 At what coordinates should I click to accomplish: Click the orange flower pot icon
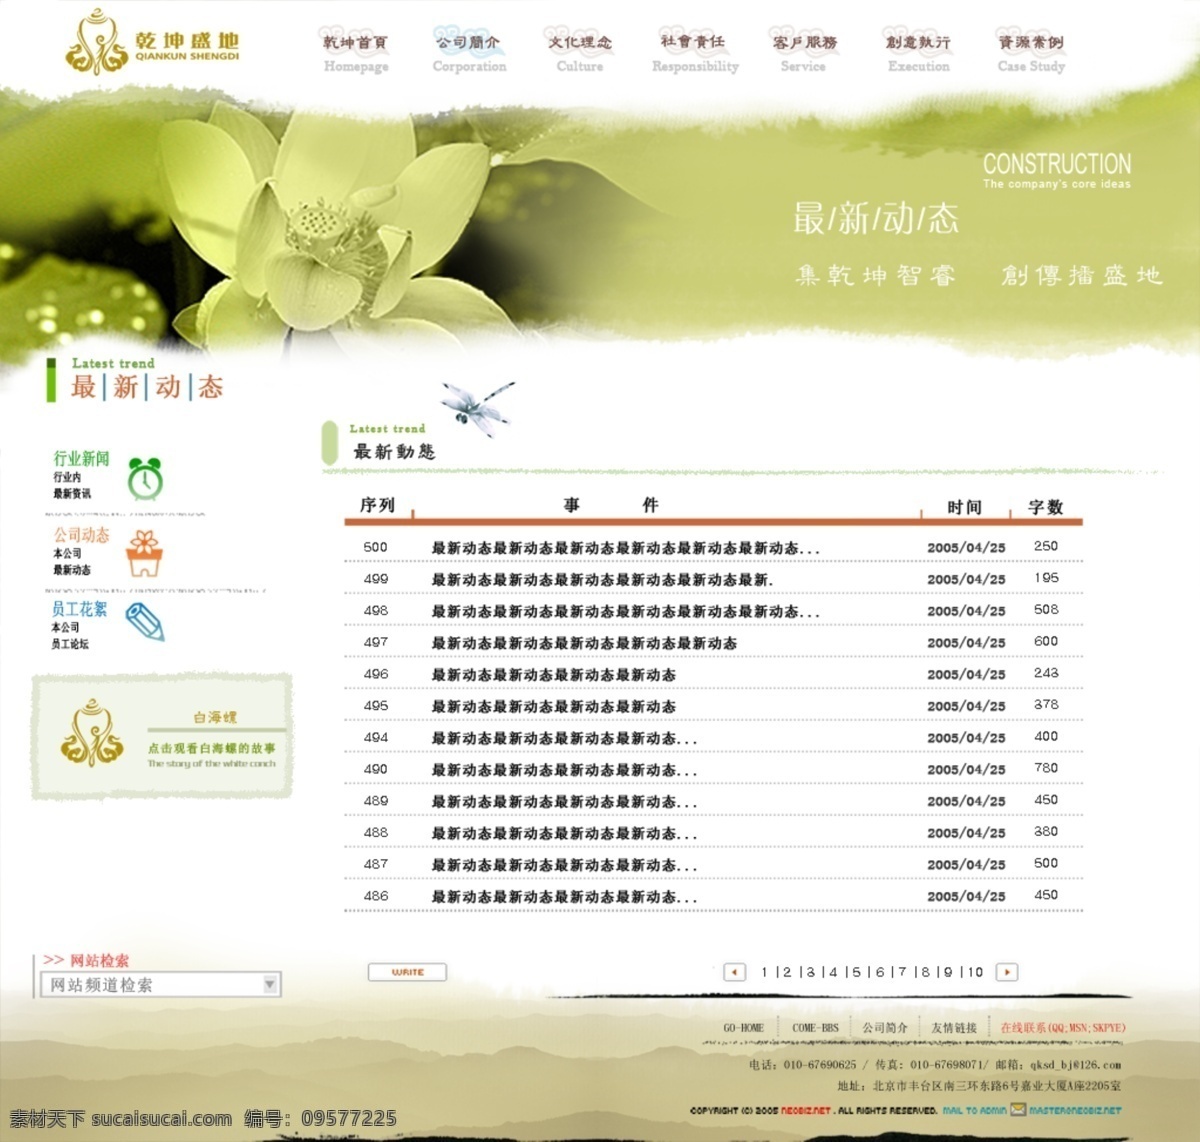[145, 554]
